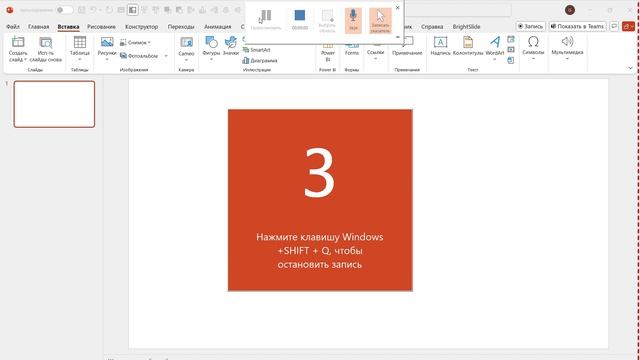Undo the last action
This screenshot has width=640, height=360.
[93, 10]
